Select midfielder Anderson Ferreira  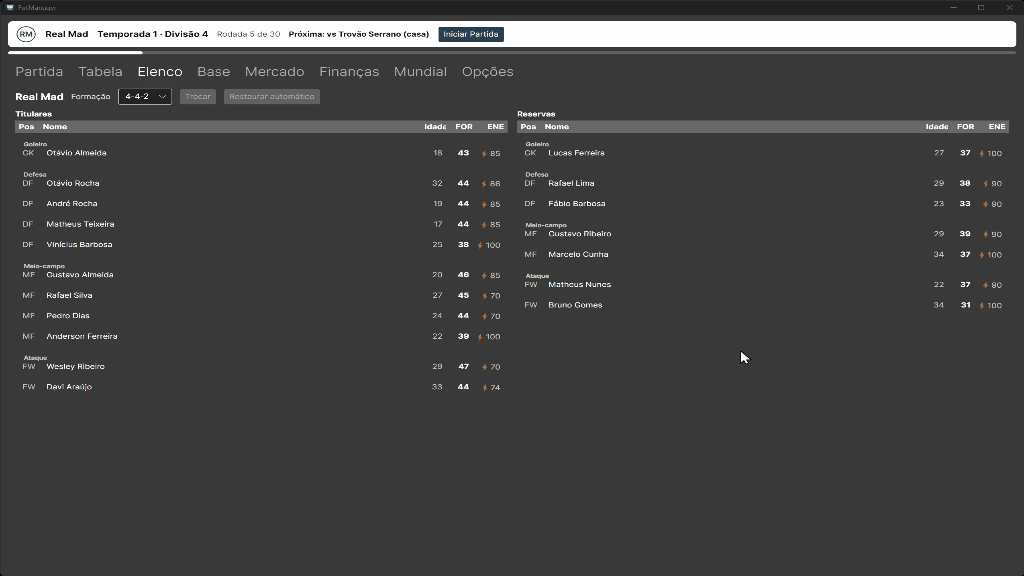(261, 336)
